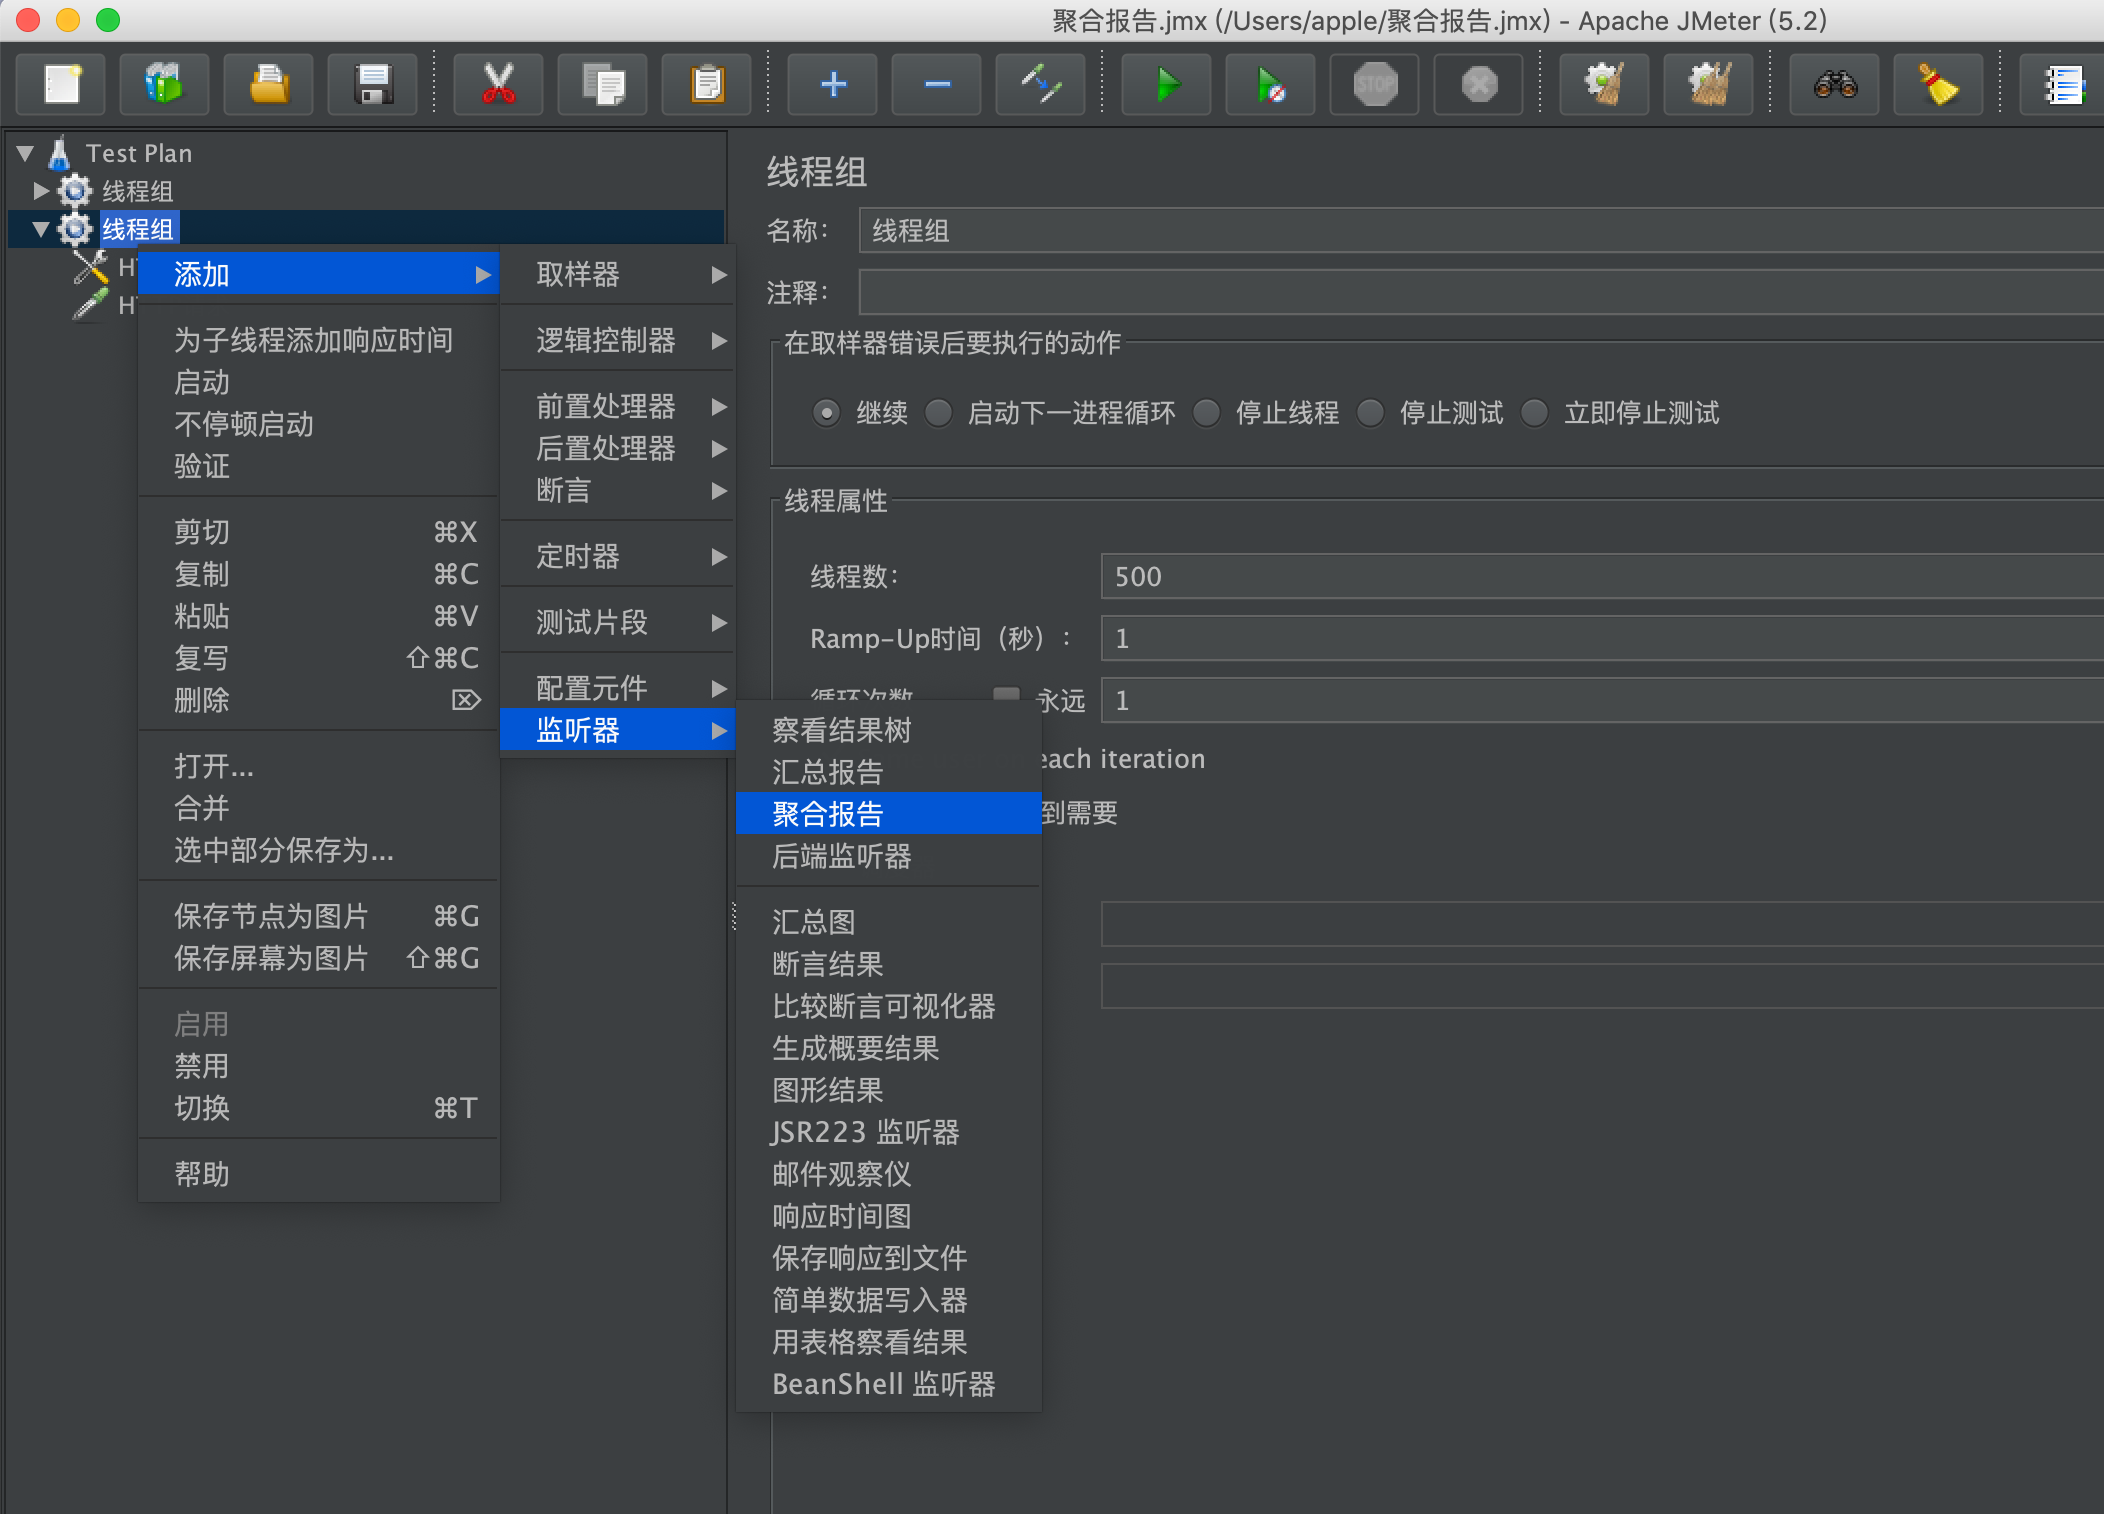
Task: Click the Open file folder icon
Action: [x=269, y=84]
